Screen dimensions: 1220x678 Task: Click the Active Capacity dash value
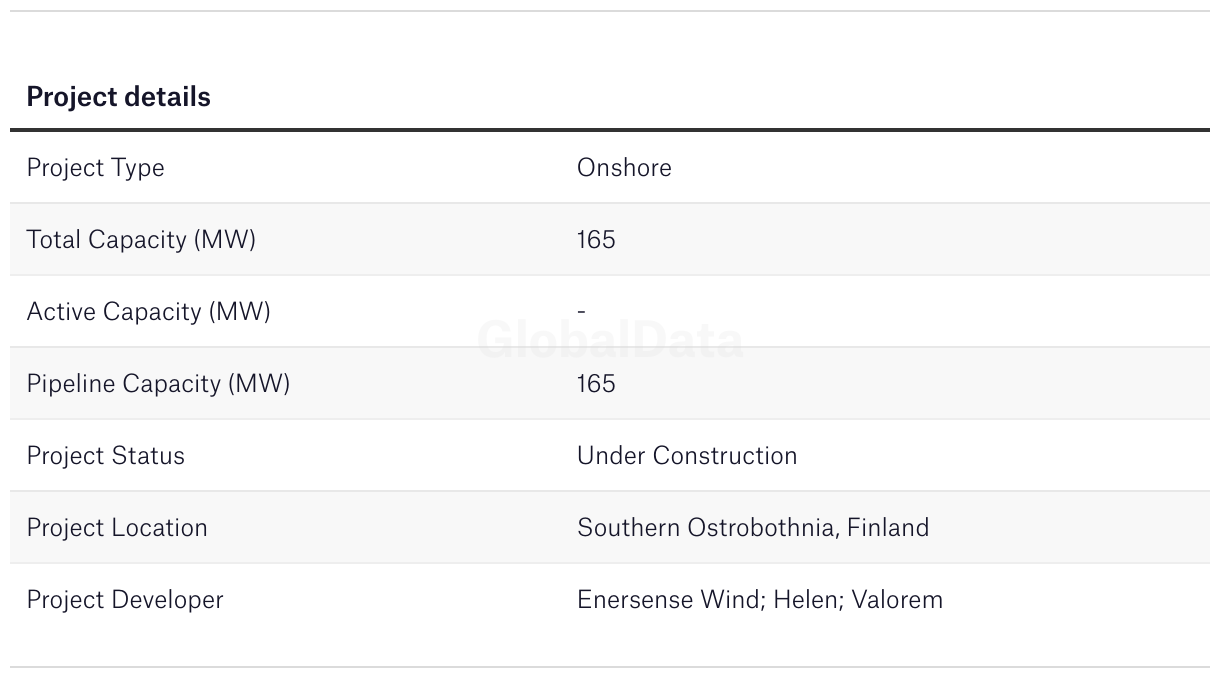(582, 312)
